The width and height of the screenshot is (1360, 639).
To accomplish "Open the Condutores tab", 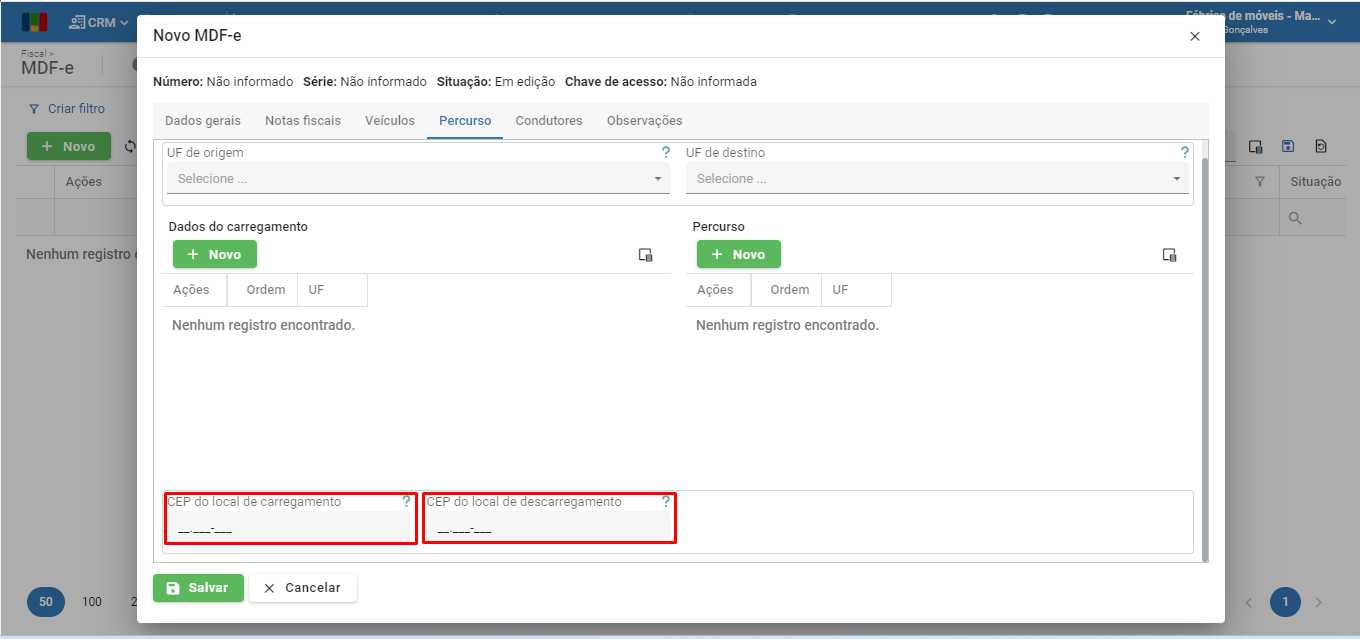I will (x=549, y=121).
